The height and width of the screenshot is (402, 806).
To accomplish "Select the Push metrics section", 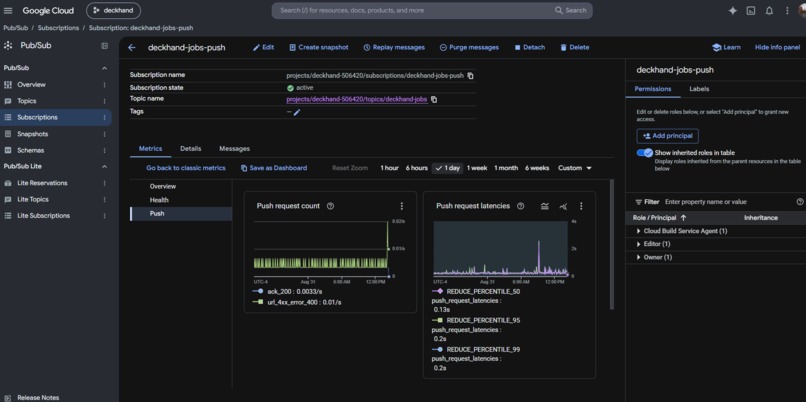I will pyautogui.click(x=181, y=214).
